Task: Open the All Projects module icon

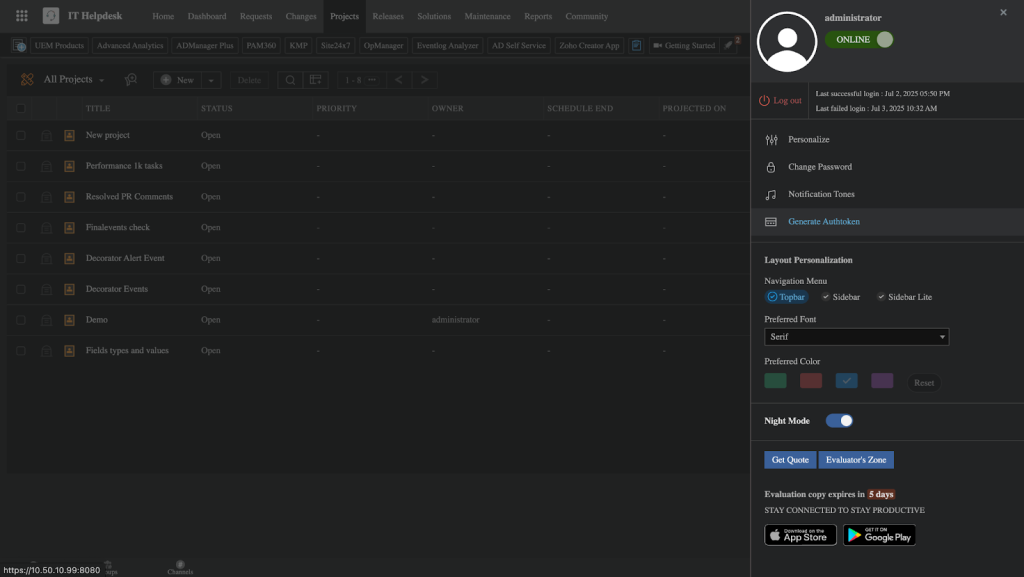Action: coord(27,80)
